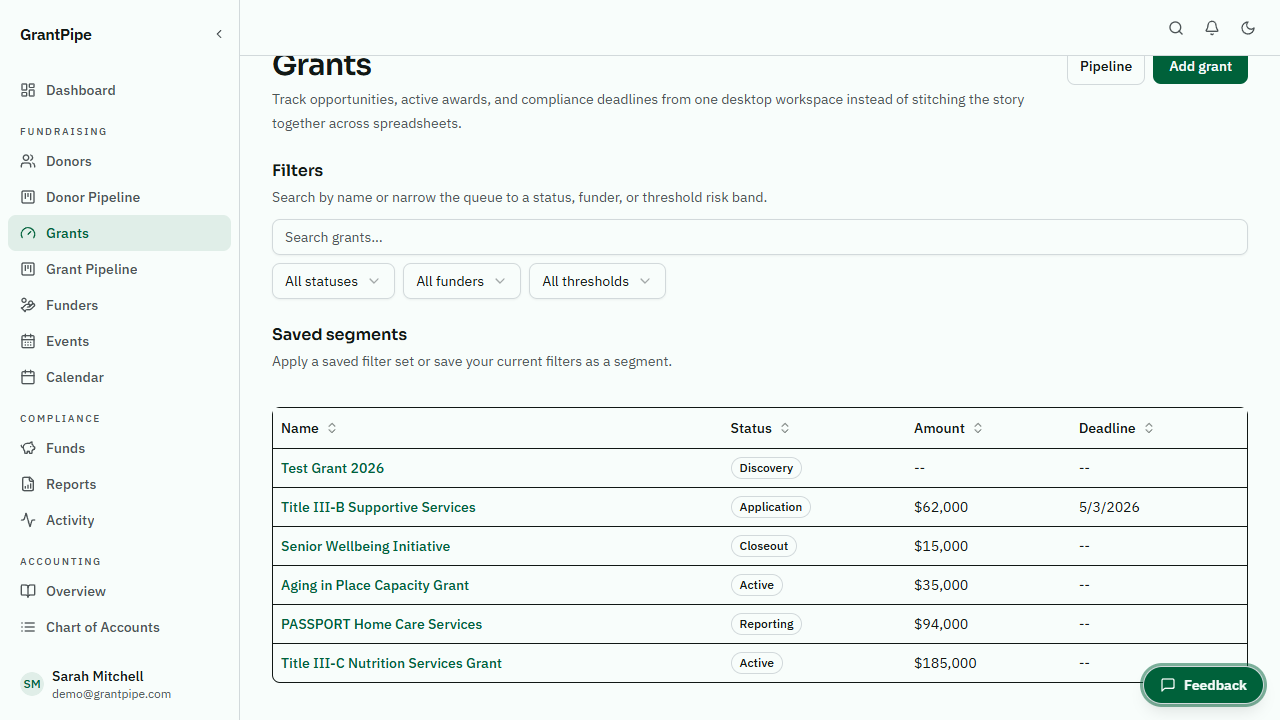Click the Donors people icon
The image size is (1280, 720).
pos(28,161)
